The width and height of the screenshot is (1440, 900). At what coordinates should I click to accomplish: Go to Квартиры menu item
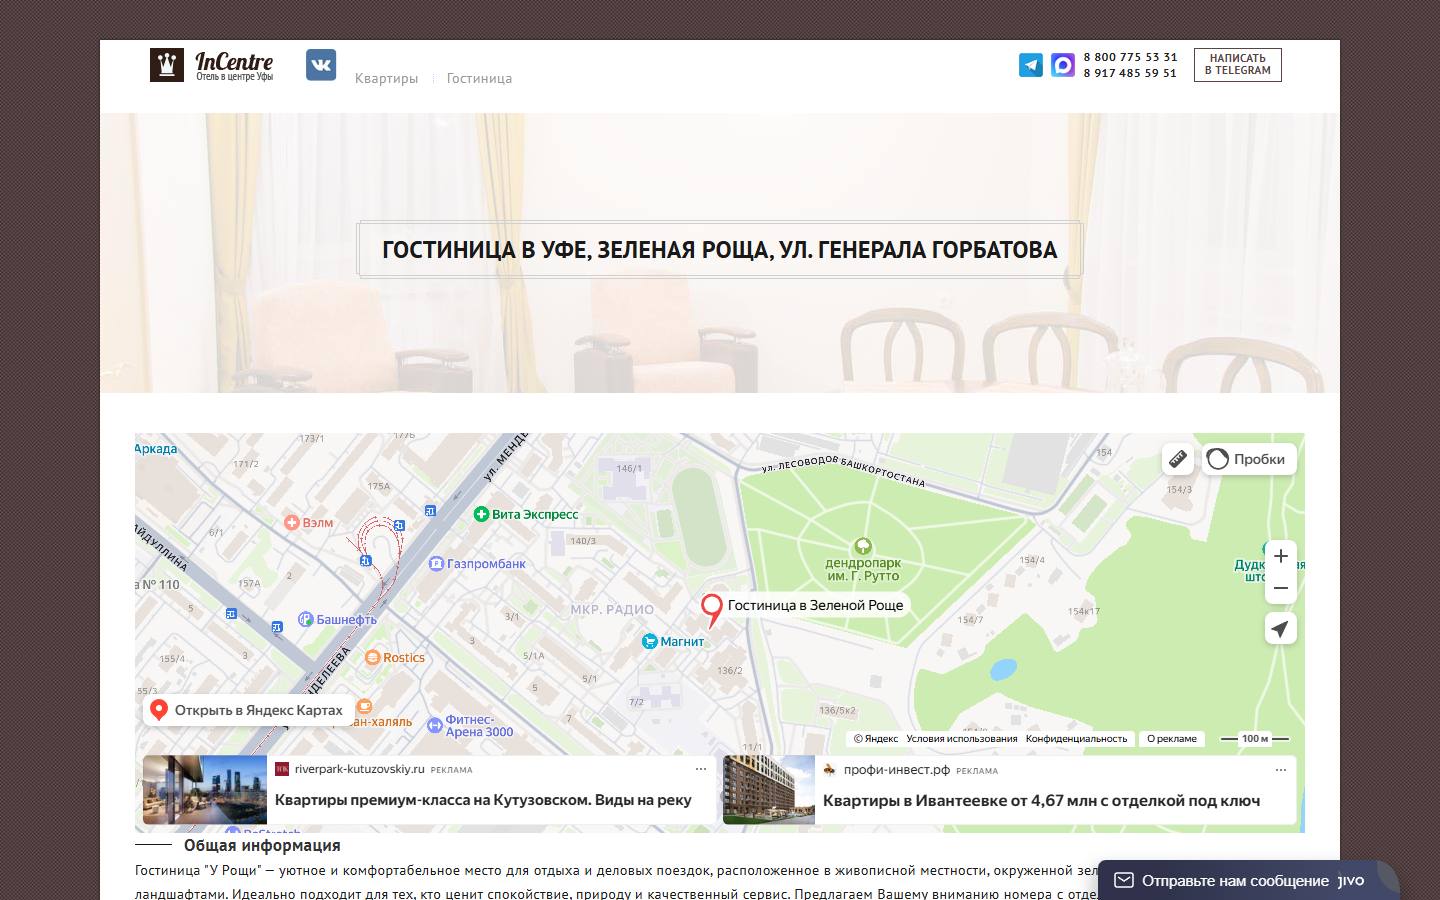coord(386,78)
